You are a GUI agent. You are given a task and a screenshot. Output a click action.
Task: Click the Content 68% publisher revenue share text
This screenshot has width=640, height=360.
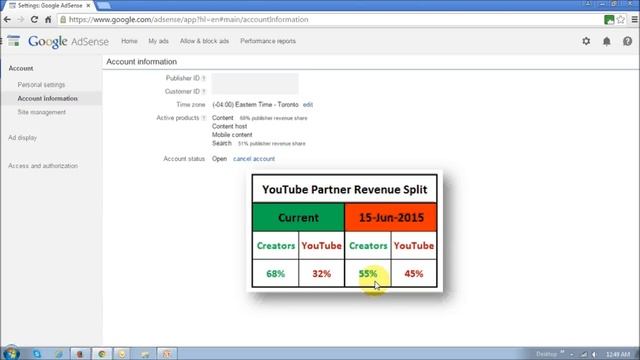point(260,118)
